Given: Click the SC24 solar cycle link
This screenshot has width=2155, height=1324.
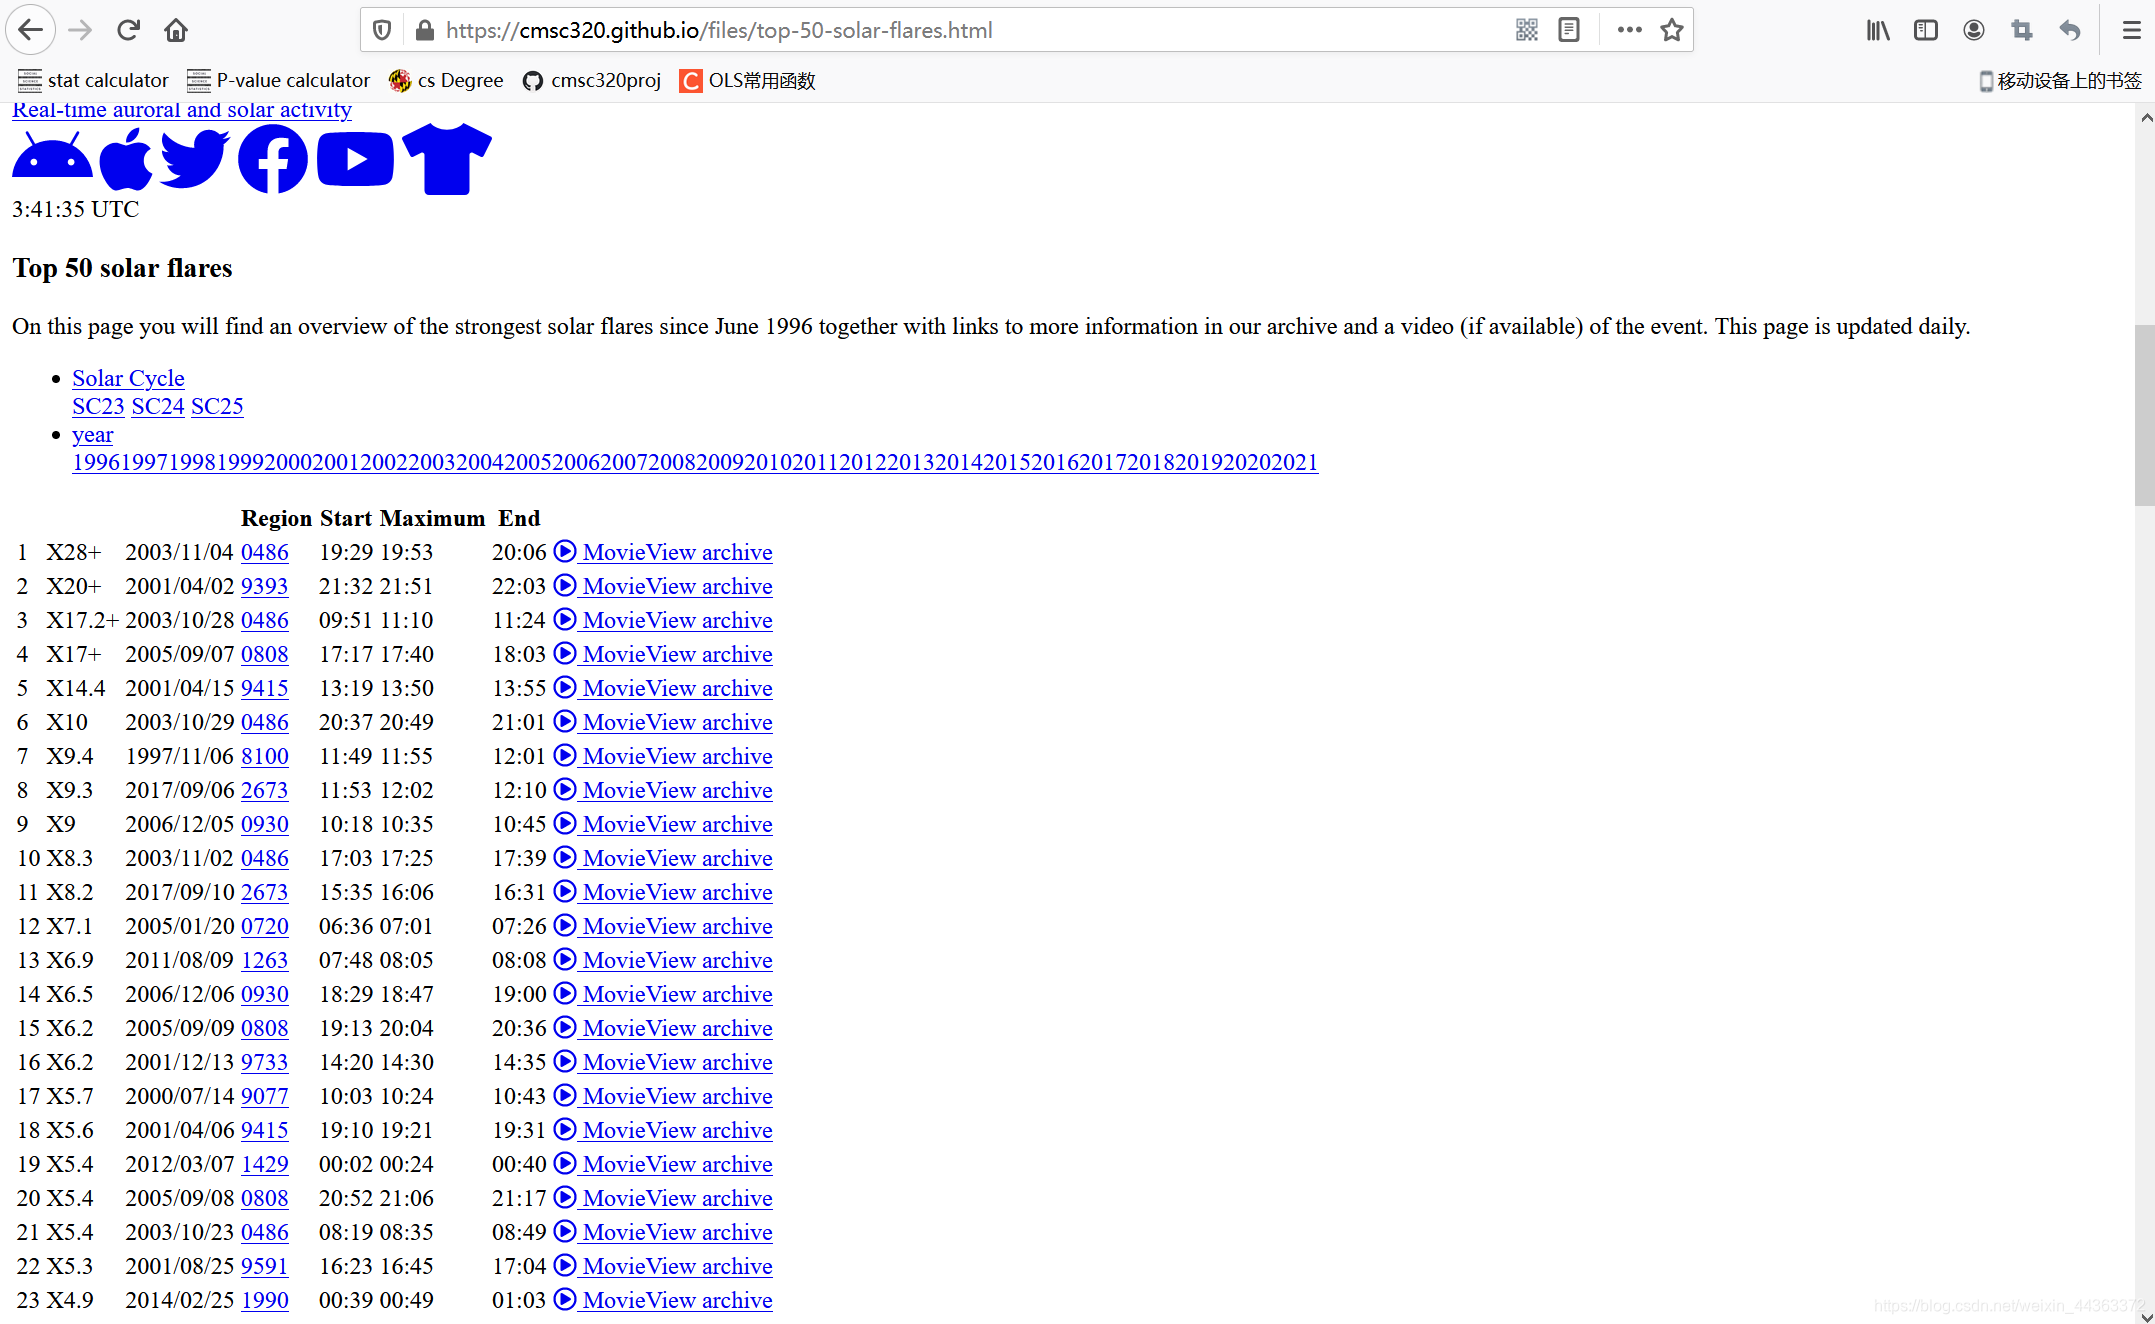Looking at the screenshot, I should tap(158, 406).
